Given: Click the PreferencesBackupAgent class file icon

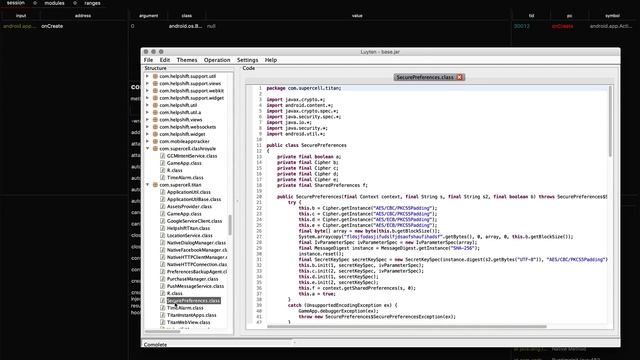Looking at the screenshot, I should (x=162, y=271).
